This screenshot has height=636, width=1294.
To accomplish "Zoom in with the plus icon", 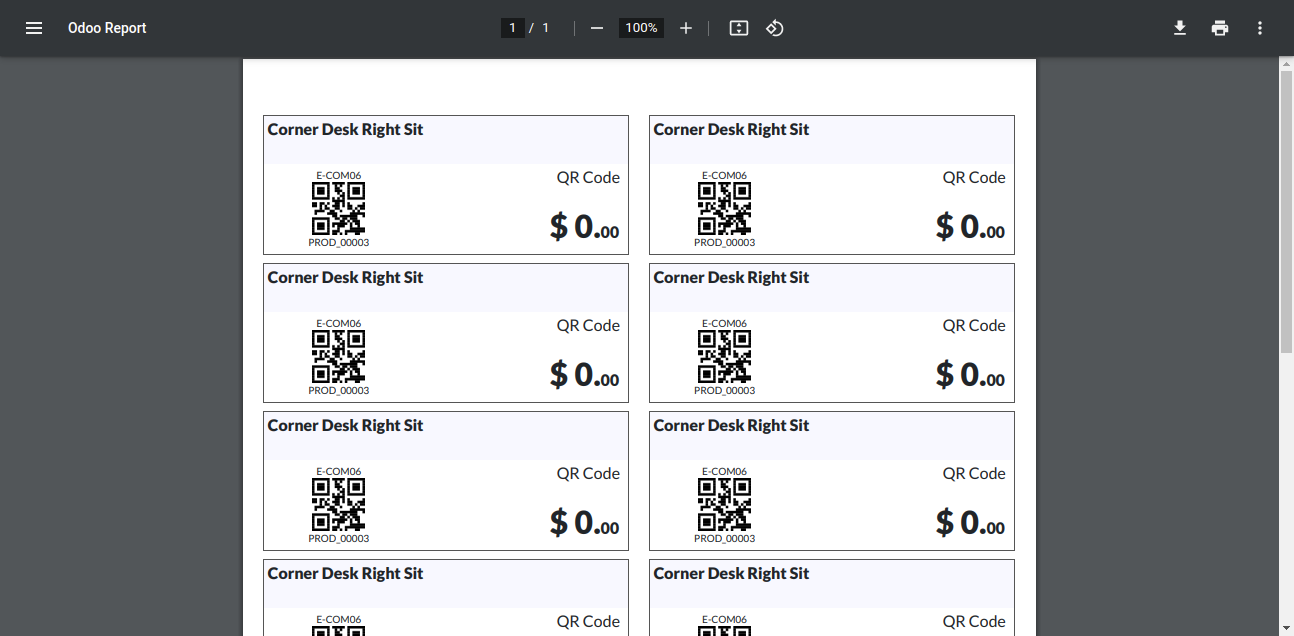I will click(686, 28).
